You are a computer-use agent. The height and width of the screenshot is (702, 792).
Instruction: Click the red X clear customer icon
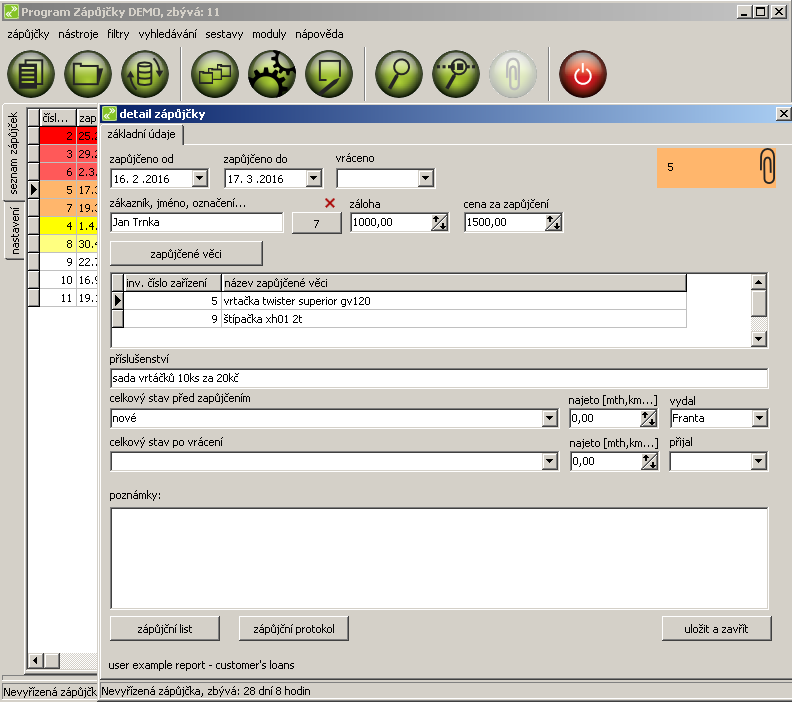tap(330, 203)
